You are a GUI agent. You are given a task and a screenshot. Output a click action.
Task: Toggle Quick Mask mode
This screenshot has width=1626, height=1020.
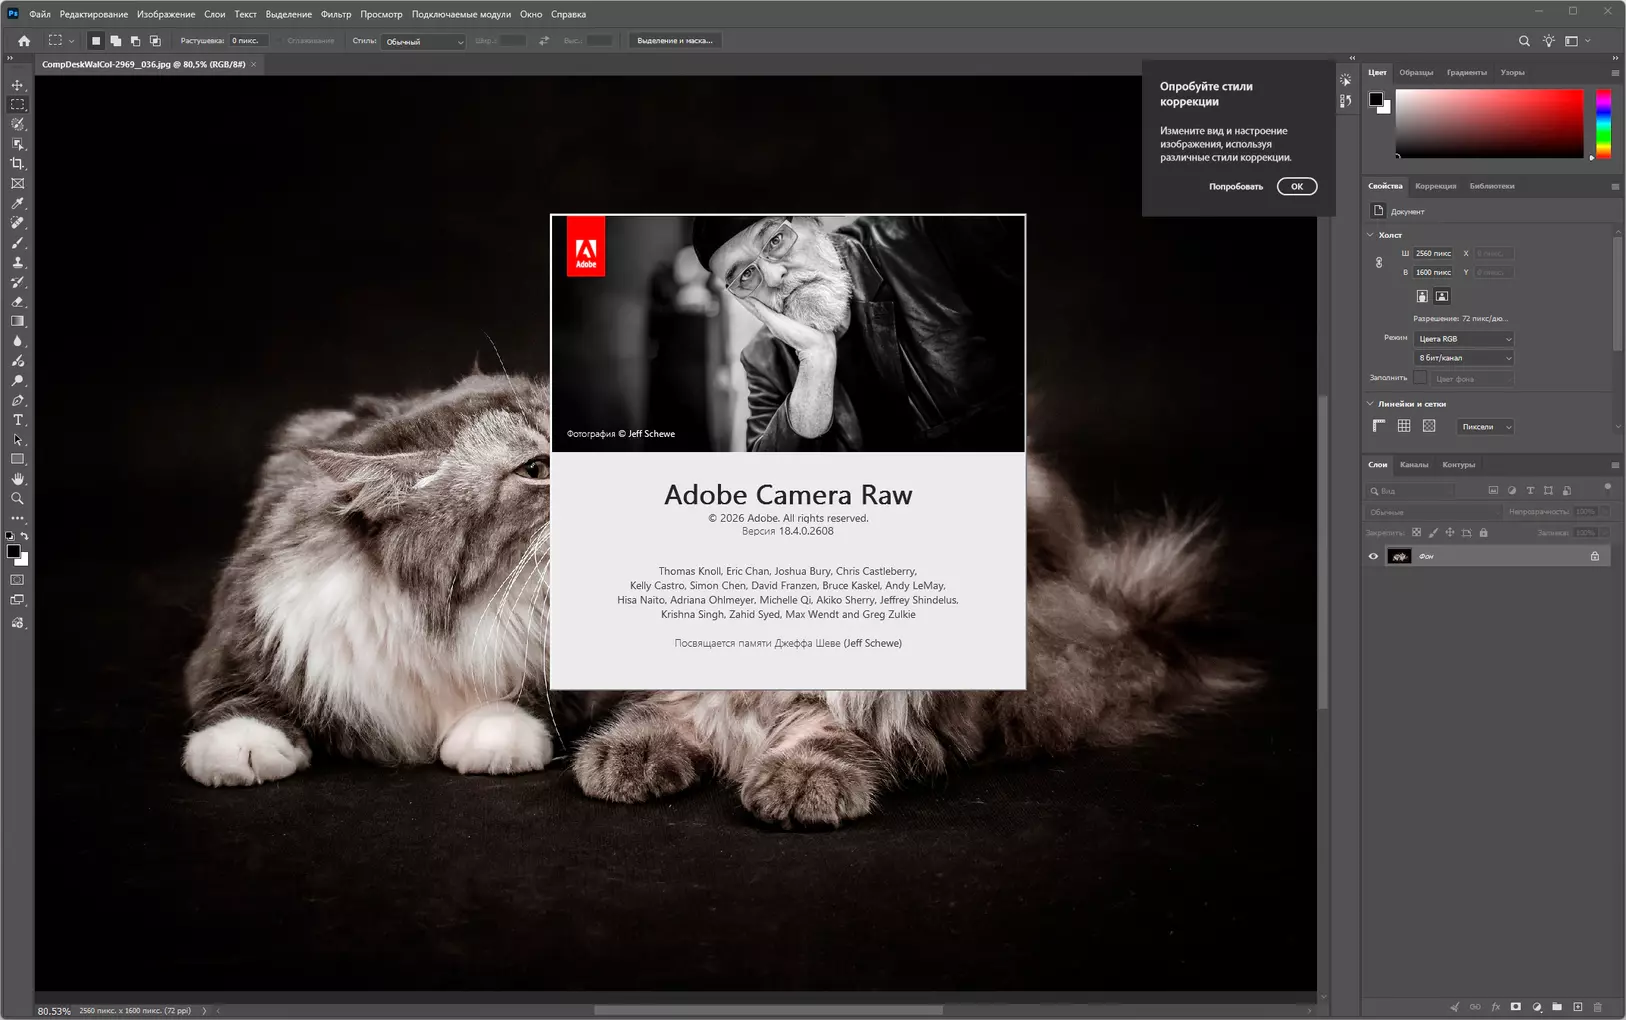18,580
